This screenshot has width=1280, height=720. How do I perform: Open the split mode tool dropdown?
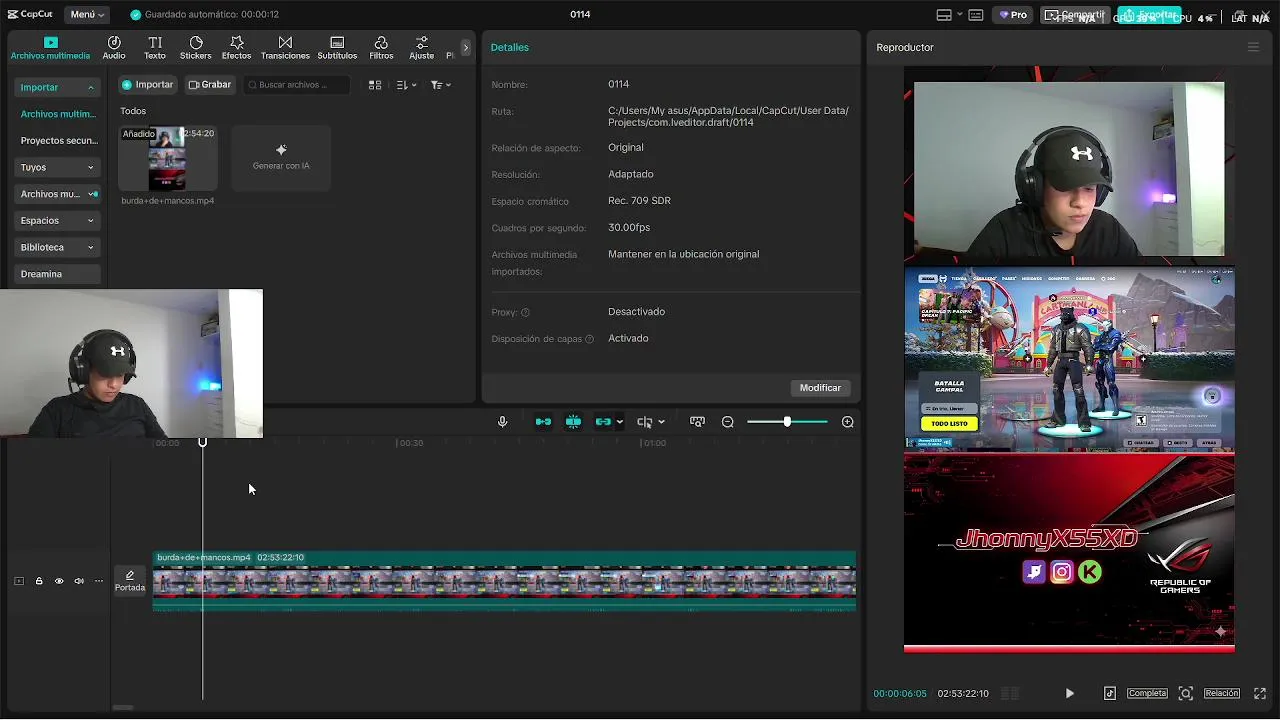point(650,422)
